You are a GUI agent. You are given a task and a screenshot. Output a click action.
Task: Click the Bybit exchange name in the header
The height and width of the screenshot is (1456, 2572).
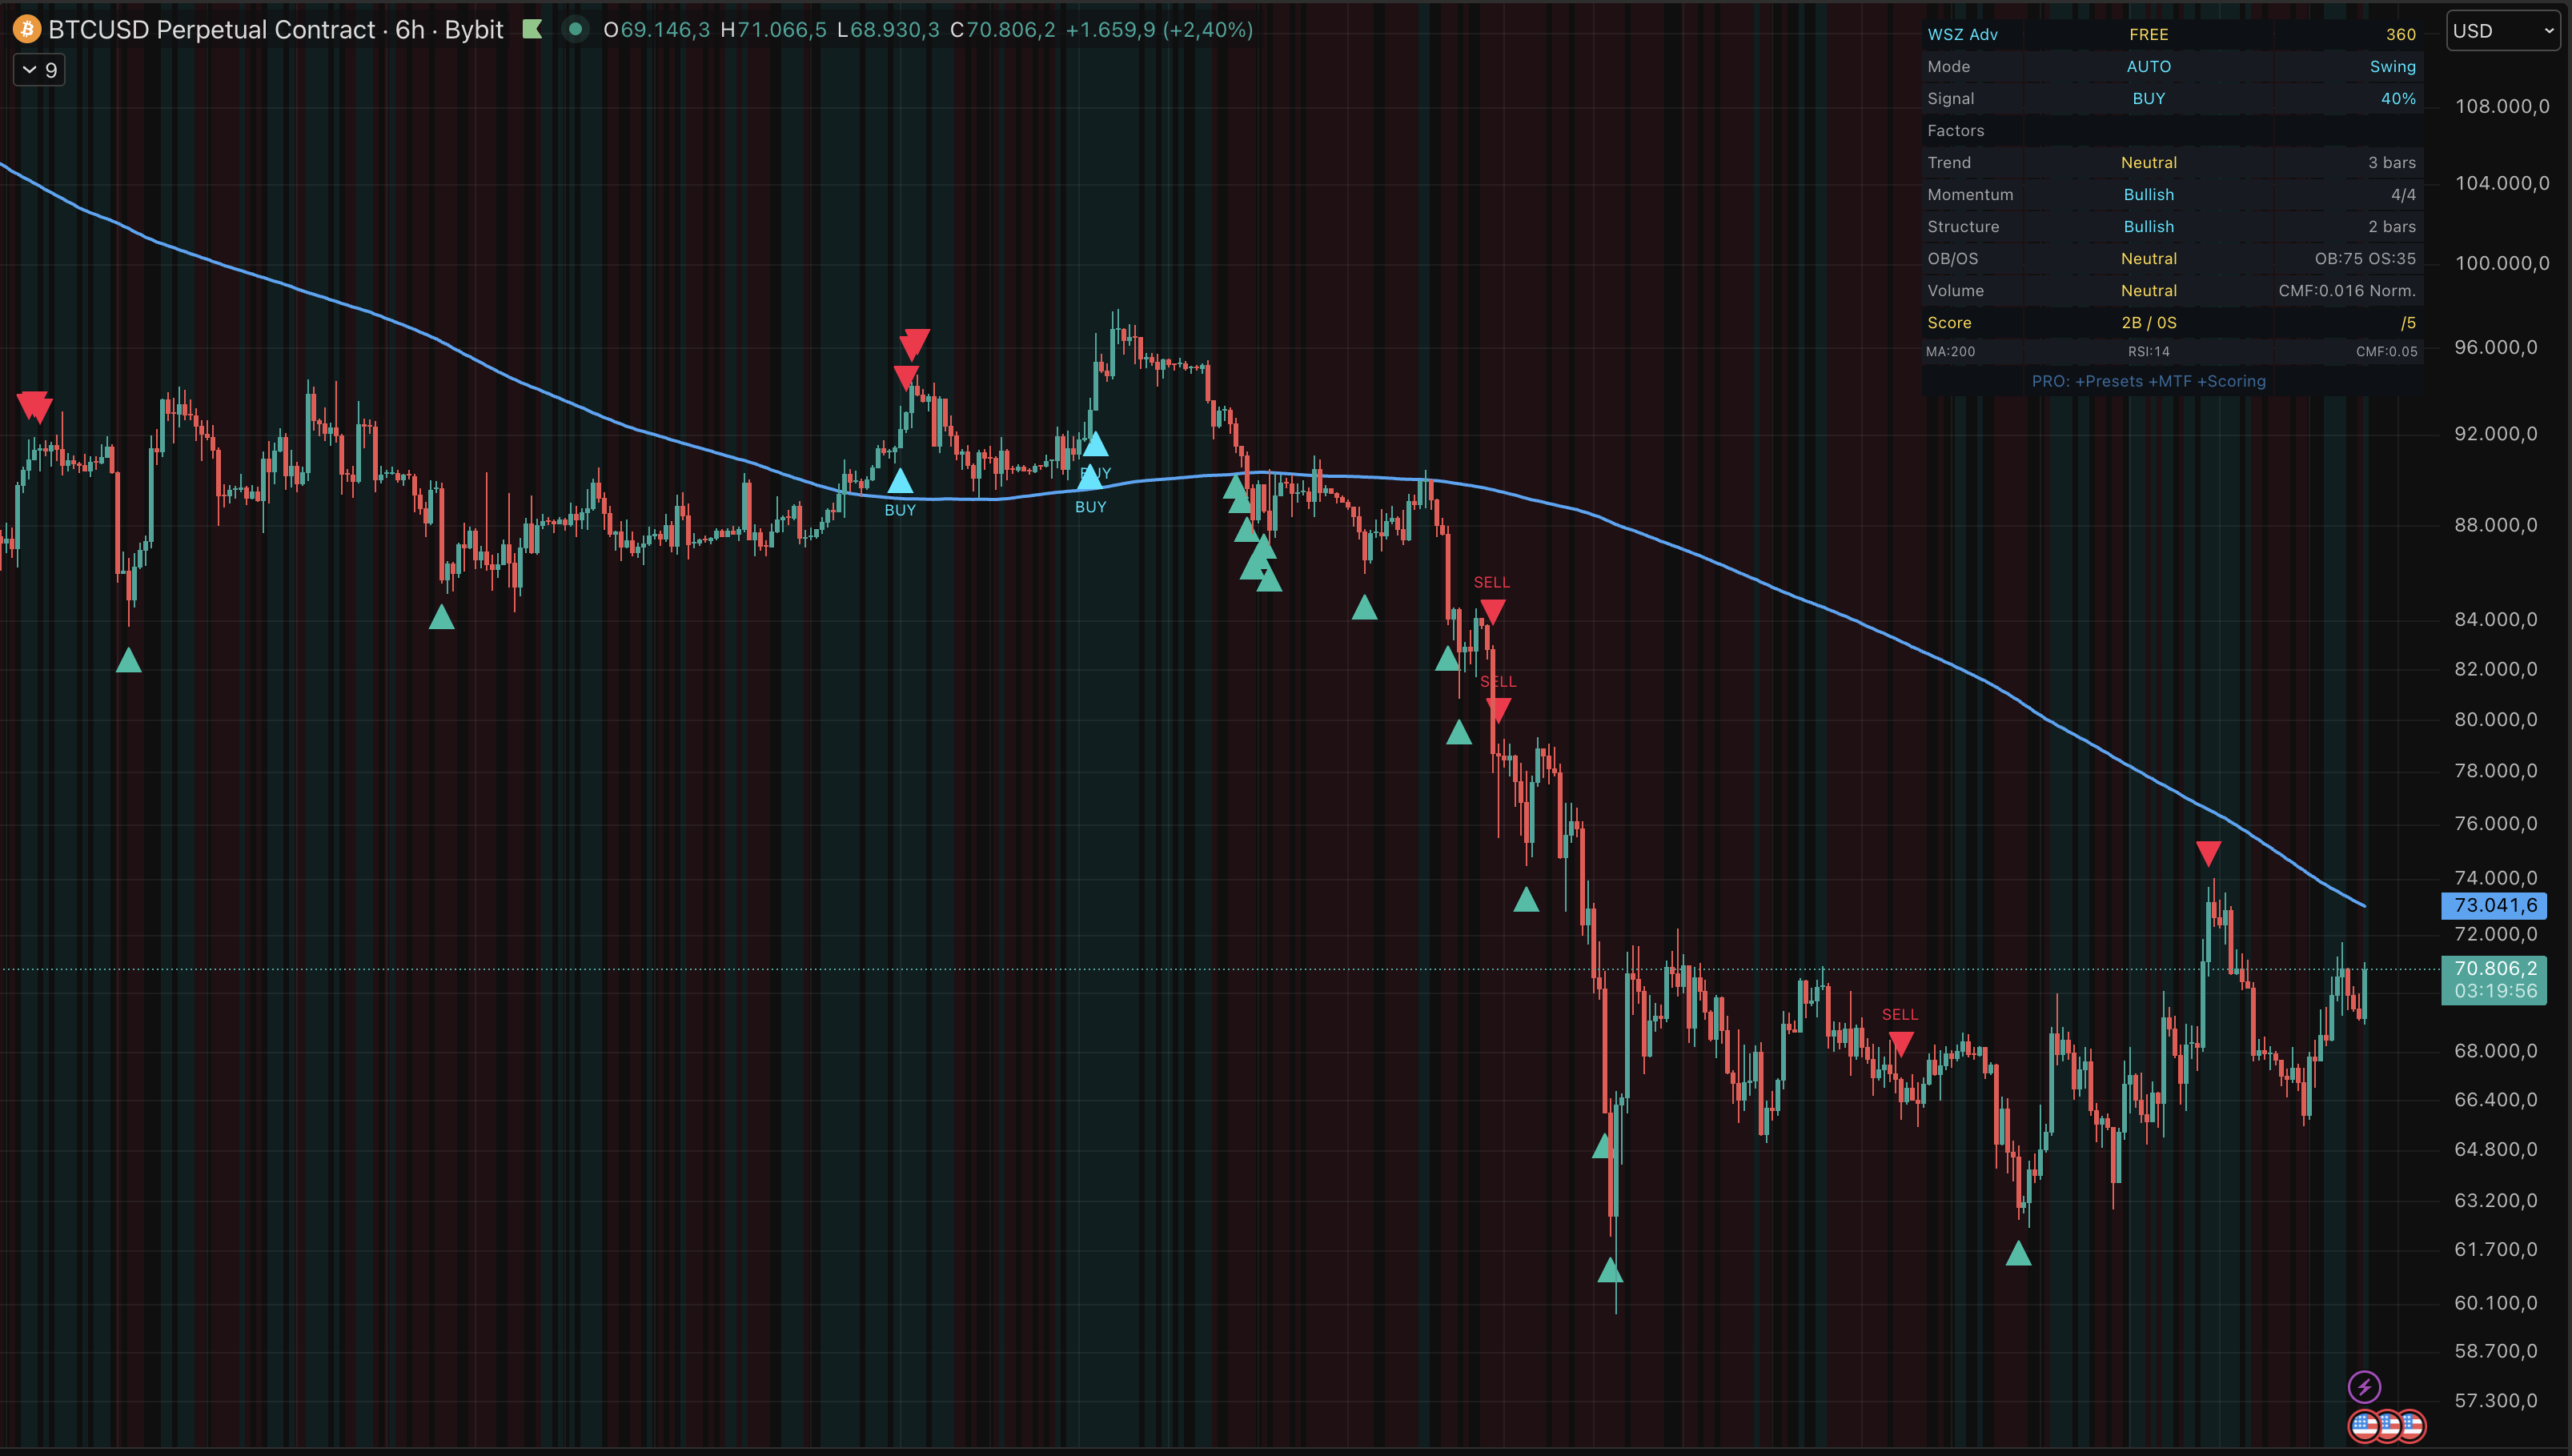(x=471, y=30)
